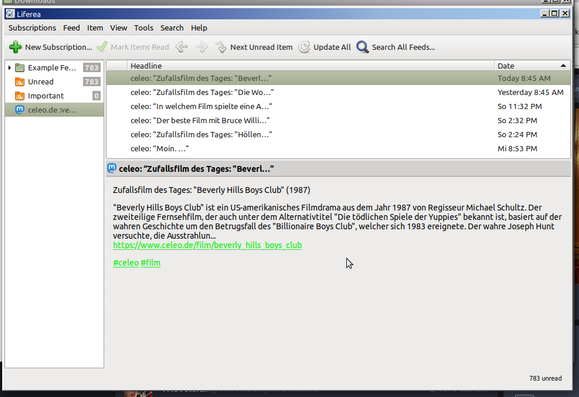Click the green plus New Subscription icon
Viewport: 579px width, 397px height.
tap(16, 47)
